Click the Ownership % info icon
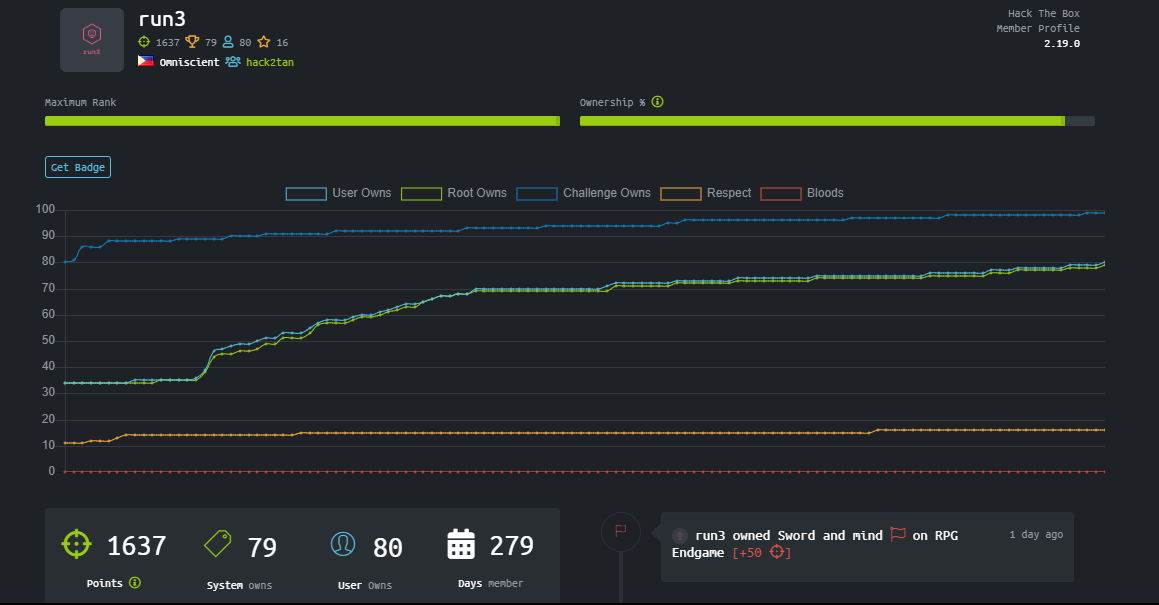The height and width of the screenshot is (605, 1159). [x=657, y=102]
